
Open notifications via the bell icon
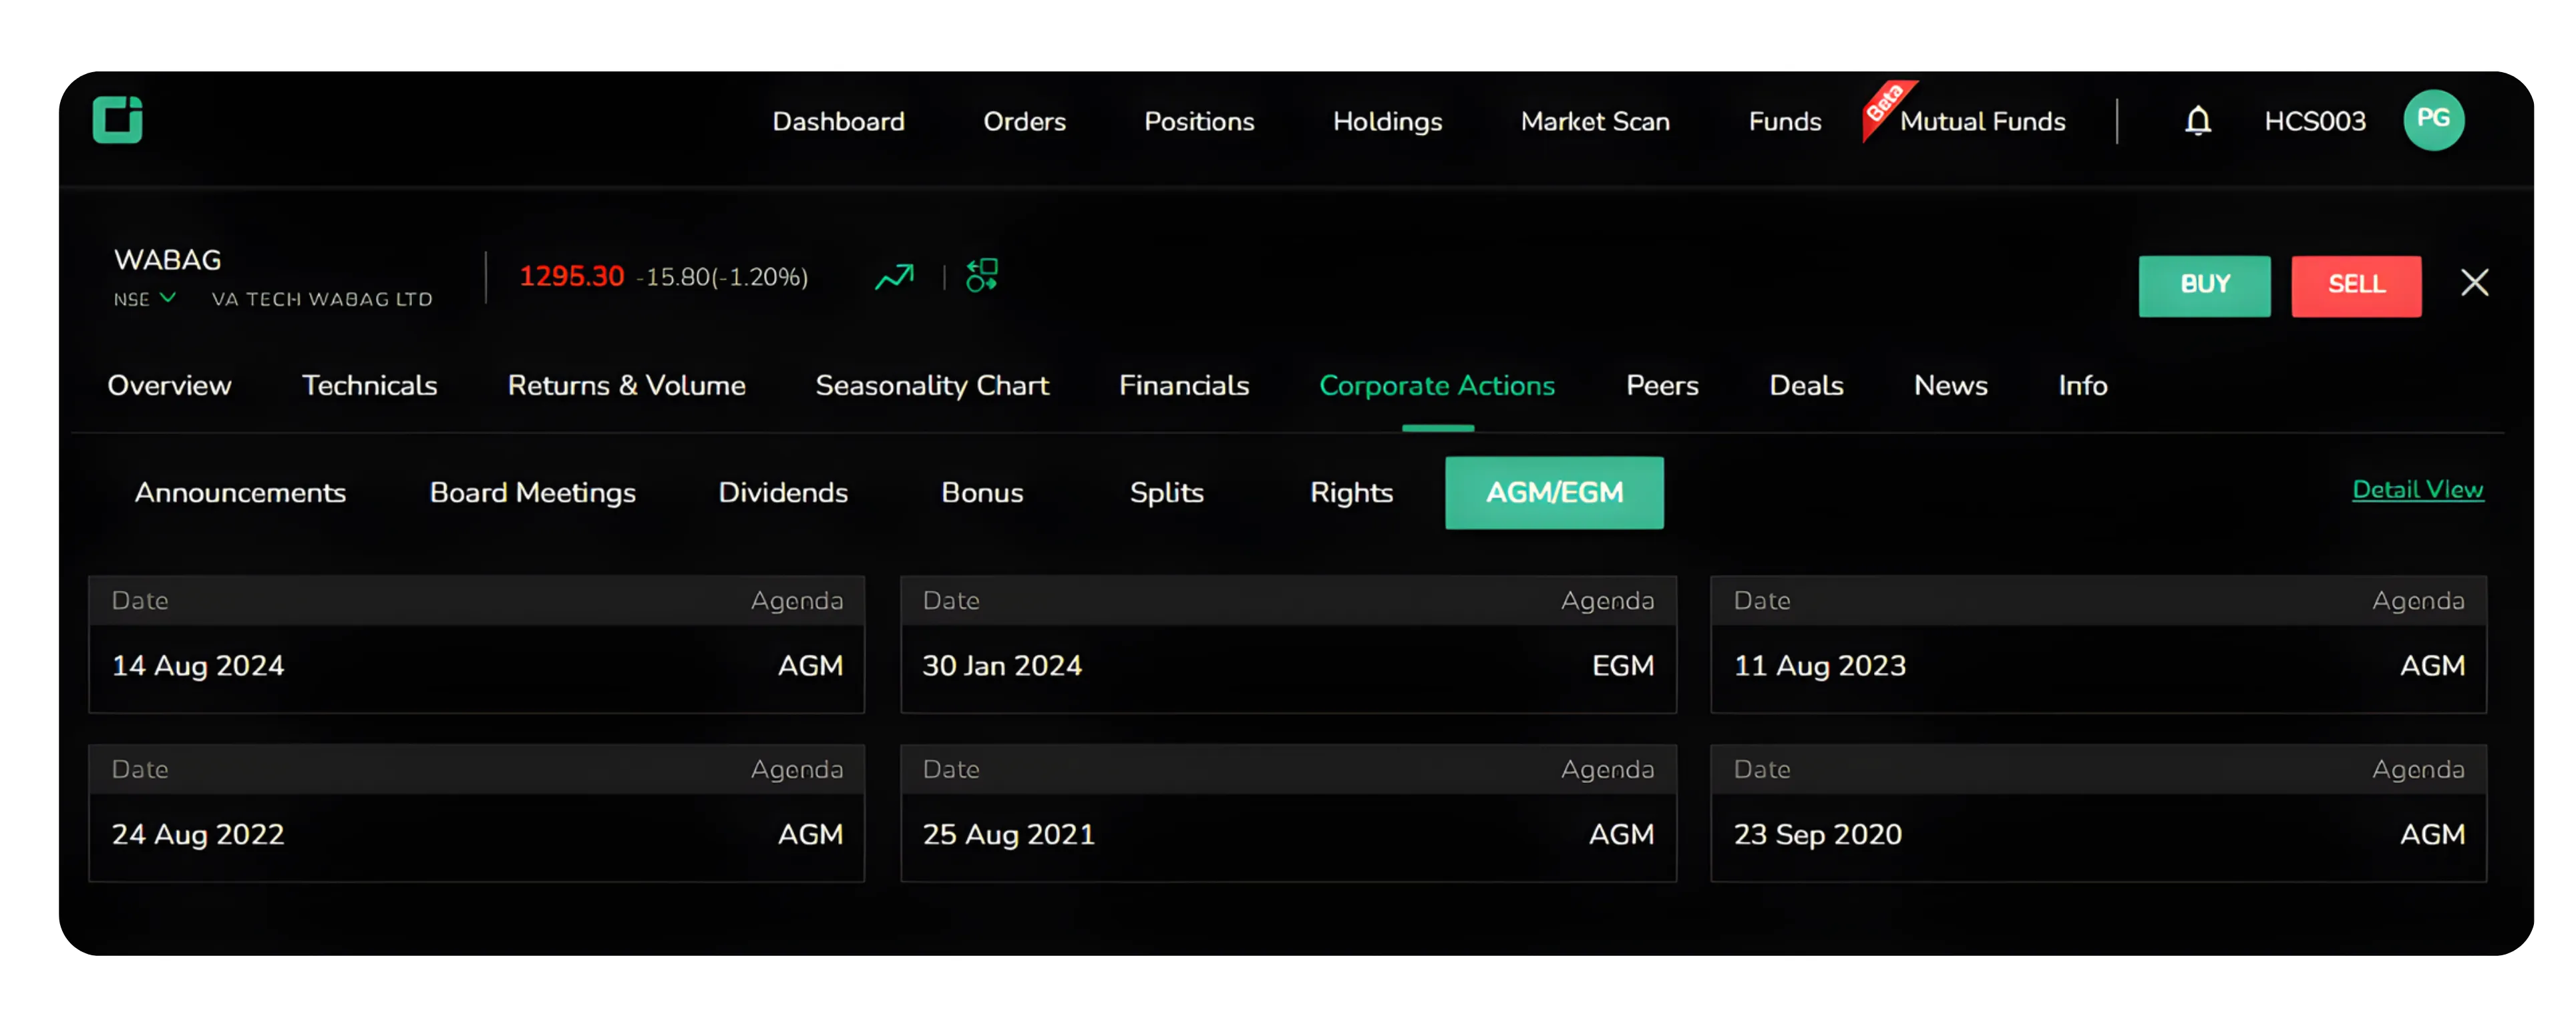[x=2198, y=120]
